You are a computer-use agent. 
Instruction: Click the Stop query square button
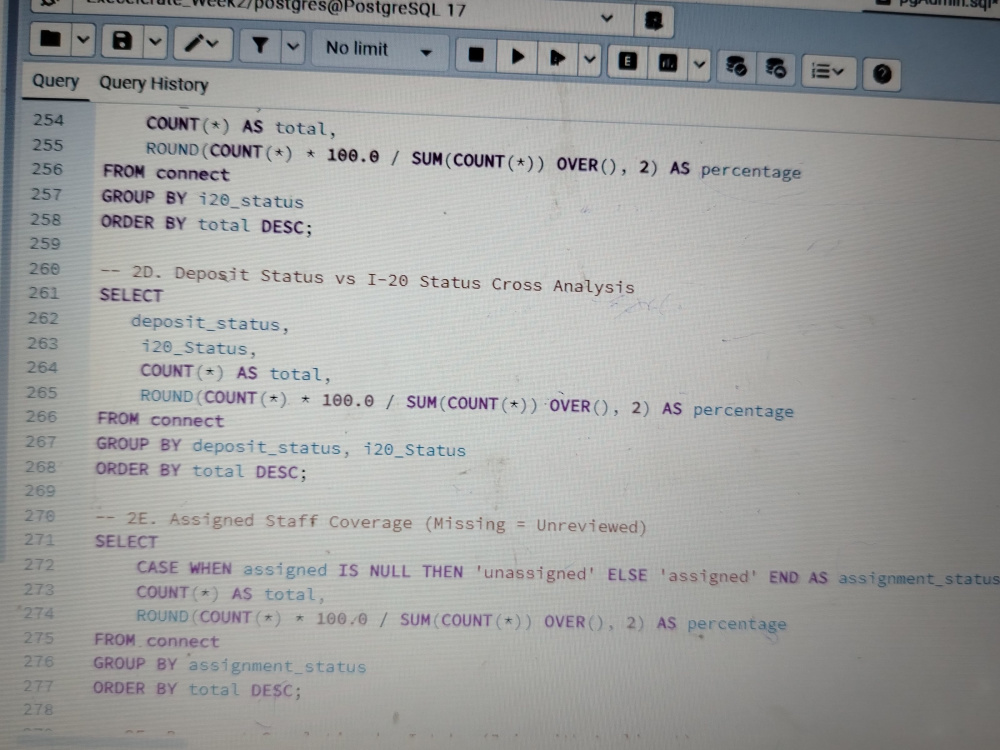tap(476, 55)
